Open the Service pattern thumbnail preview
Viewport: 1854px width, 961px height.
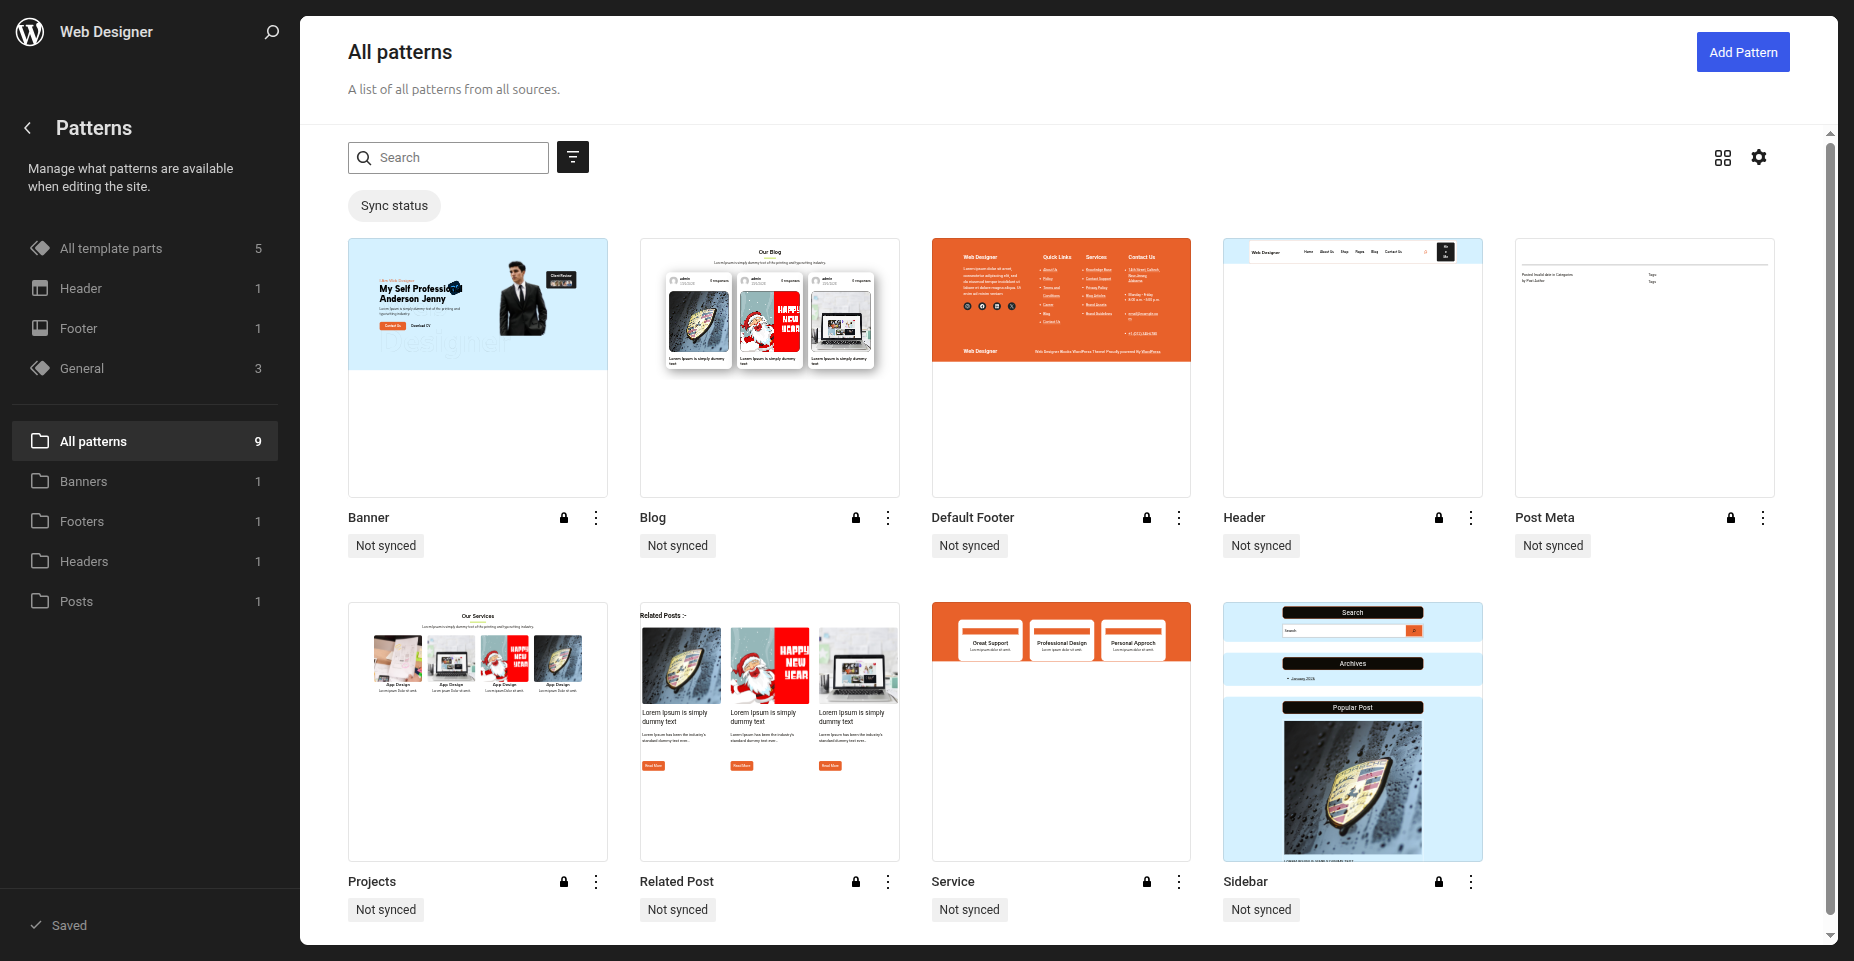coord(1061,731)
